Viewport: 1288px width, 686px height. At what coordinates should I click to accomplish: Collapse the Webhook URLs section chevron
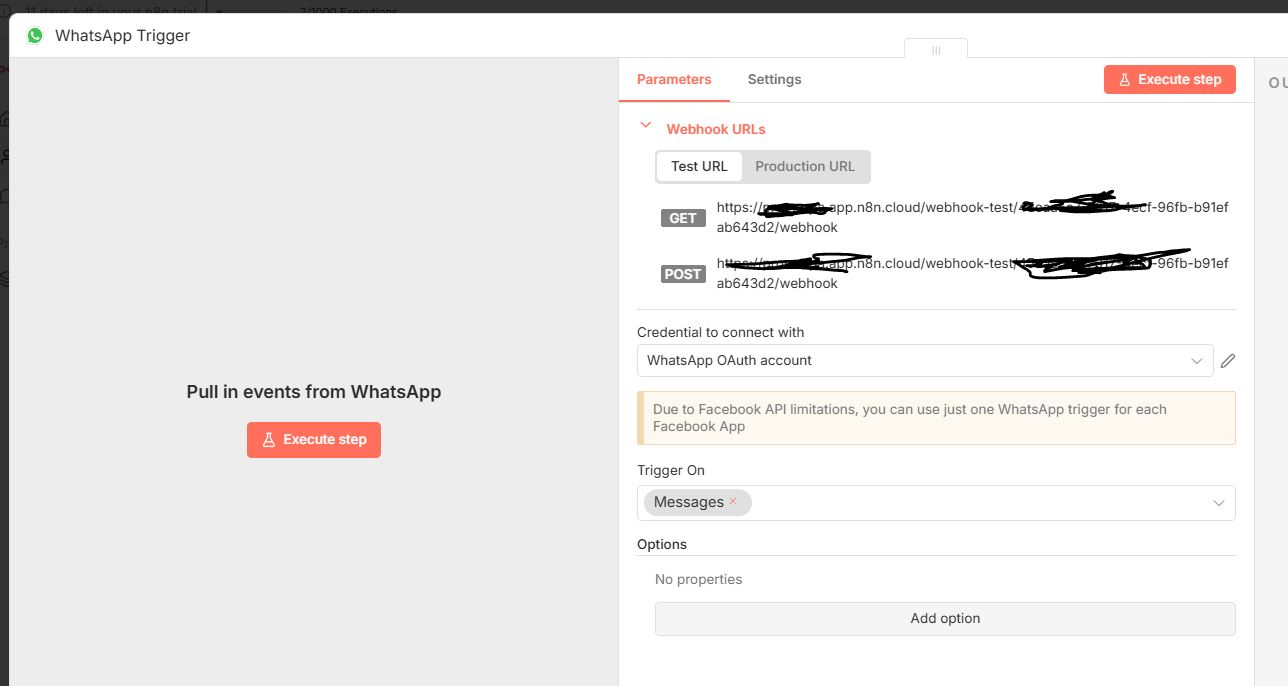point(646,126)
